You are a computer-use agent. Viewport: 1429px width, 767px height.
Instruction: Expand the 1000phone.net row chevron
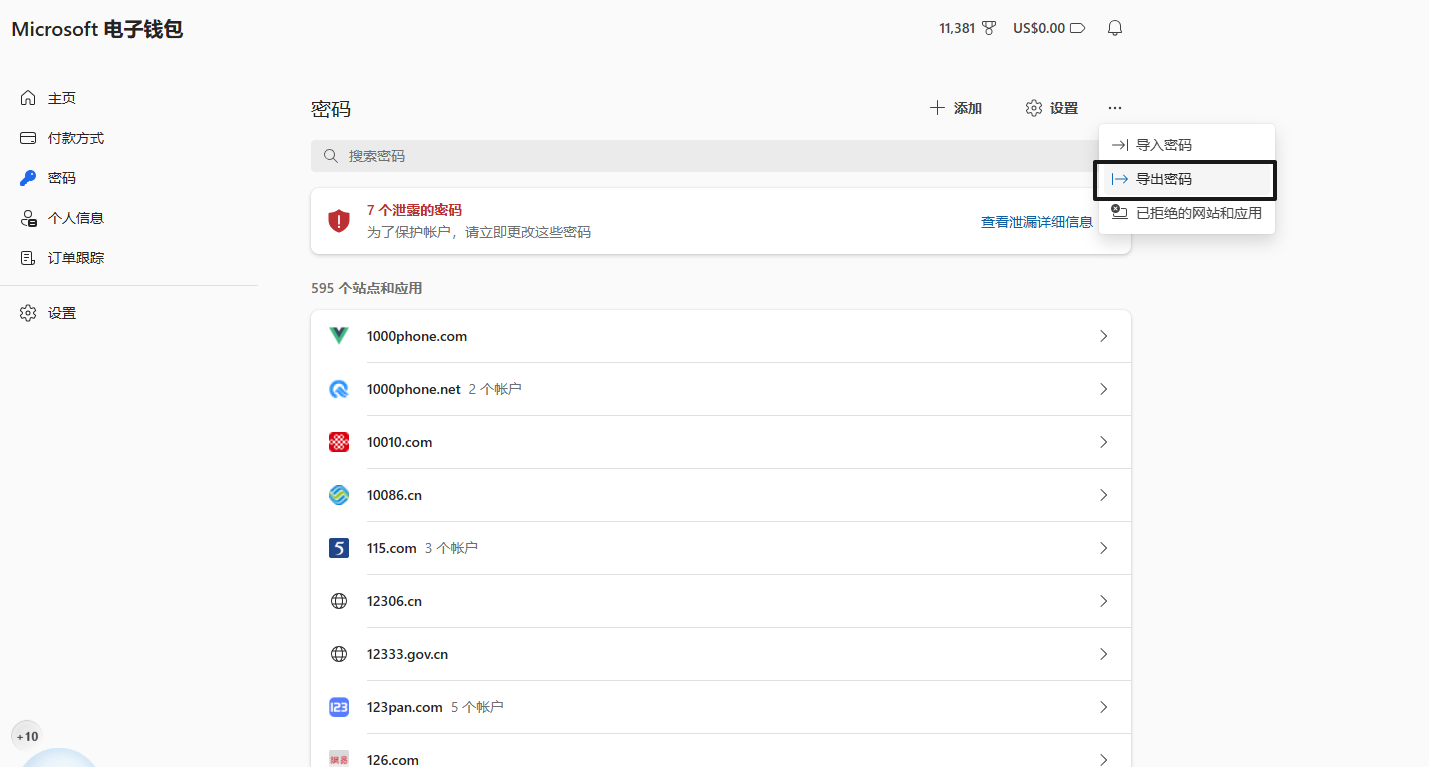(x=1104, y=389)
